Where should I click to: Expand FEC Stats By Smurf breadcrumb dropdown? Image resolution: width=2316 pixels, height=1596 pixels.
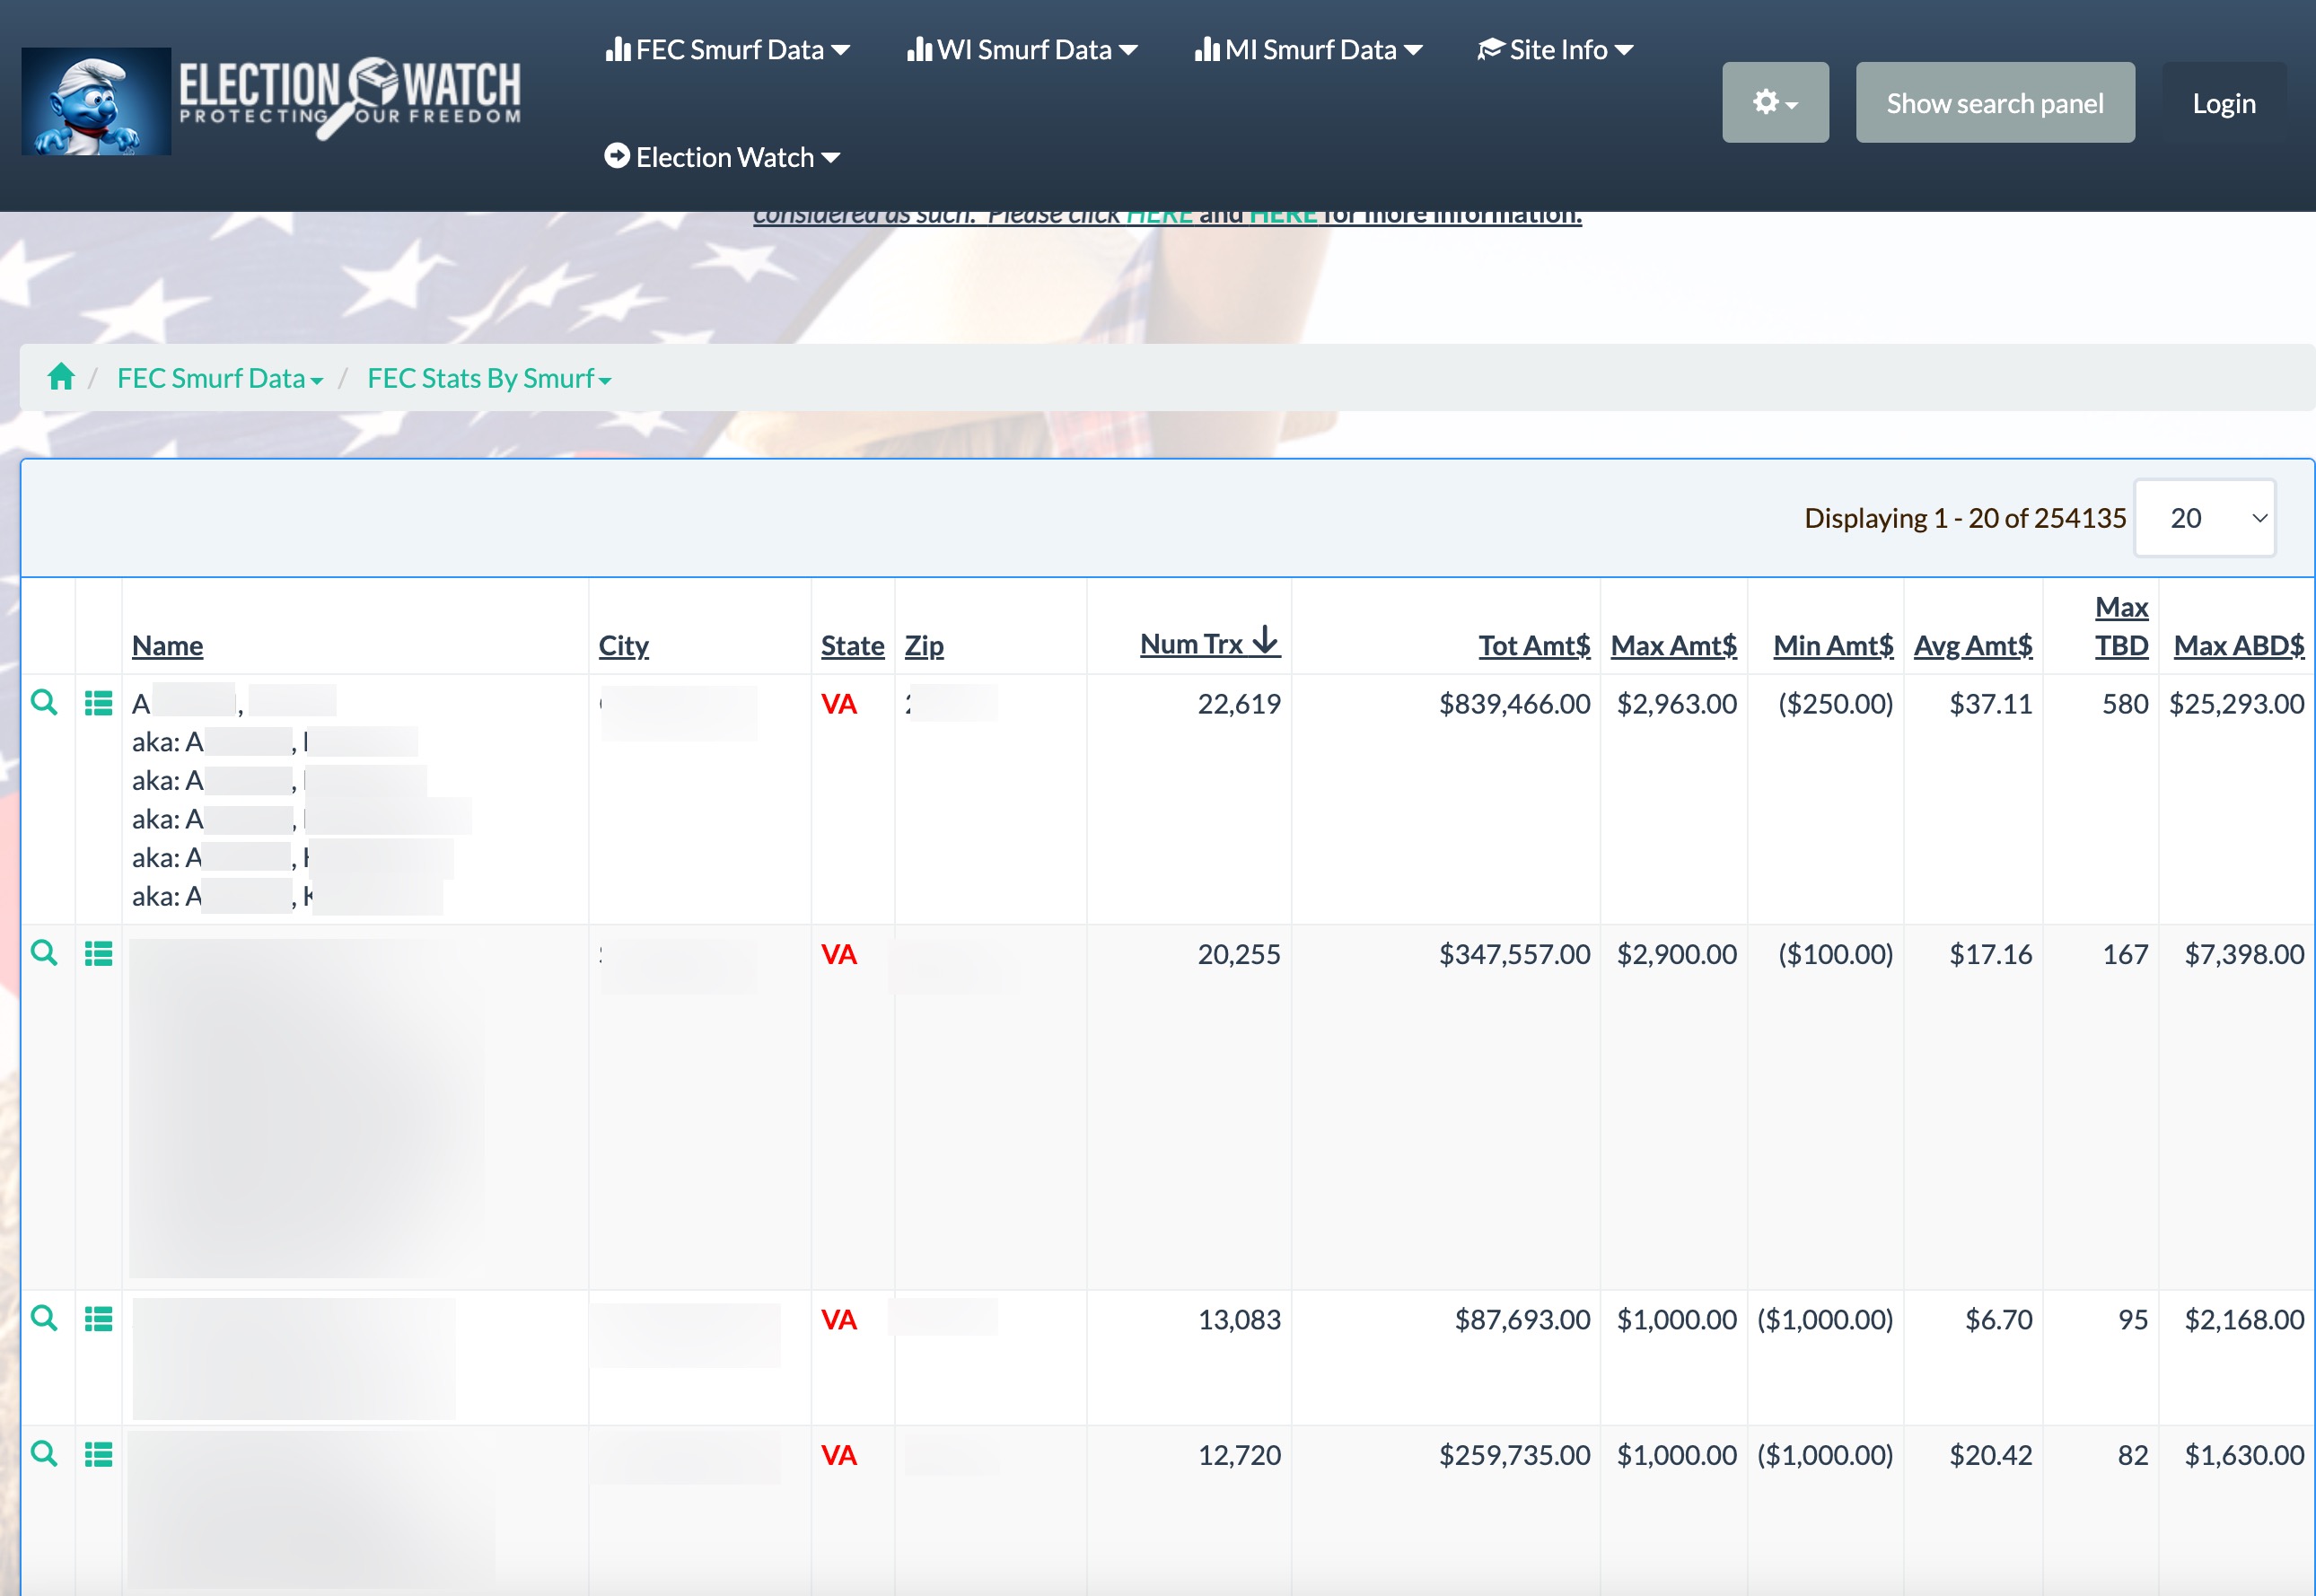[x=489, y=378]
